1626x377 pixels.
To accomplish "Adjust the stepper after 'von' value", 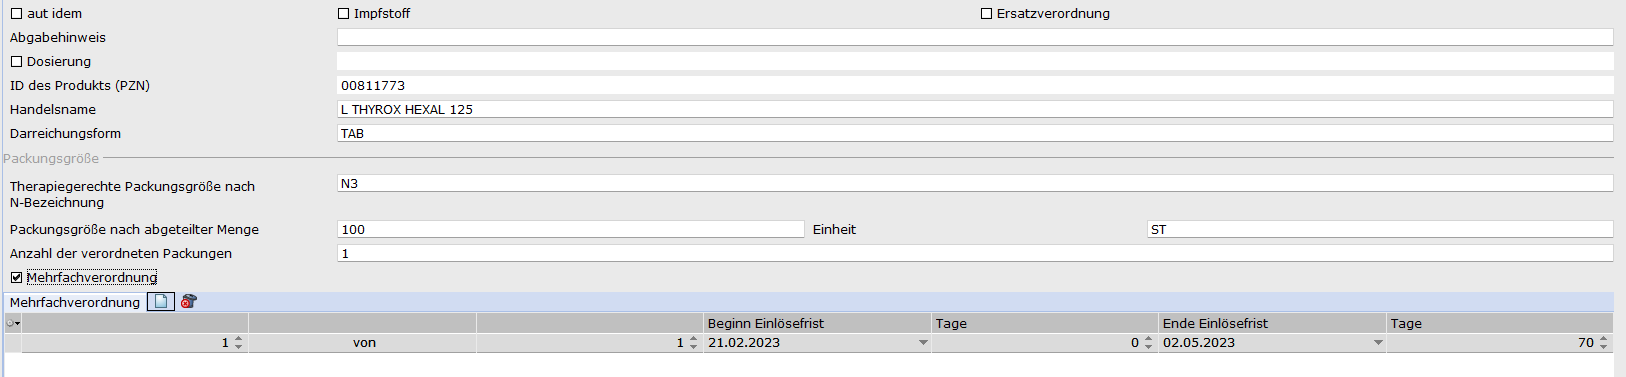I will 693,343.
